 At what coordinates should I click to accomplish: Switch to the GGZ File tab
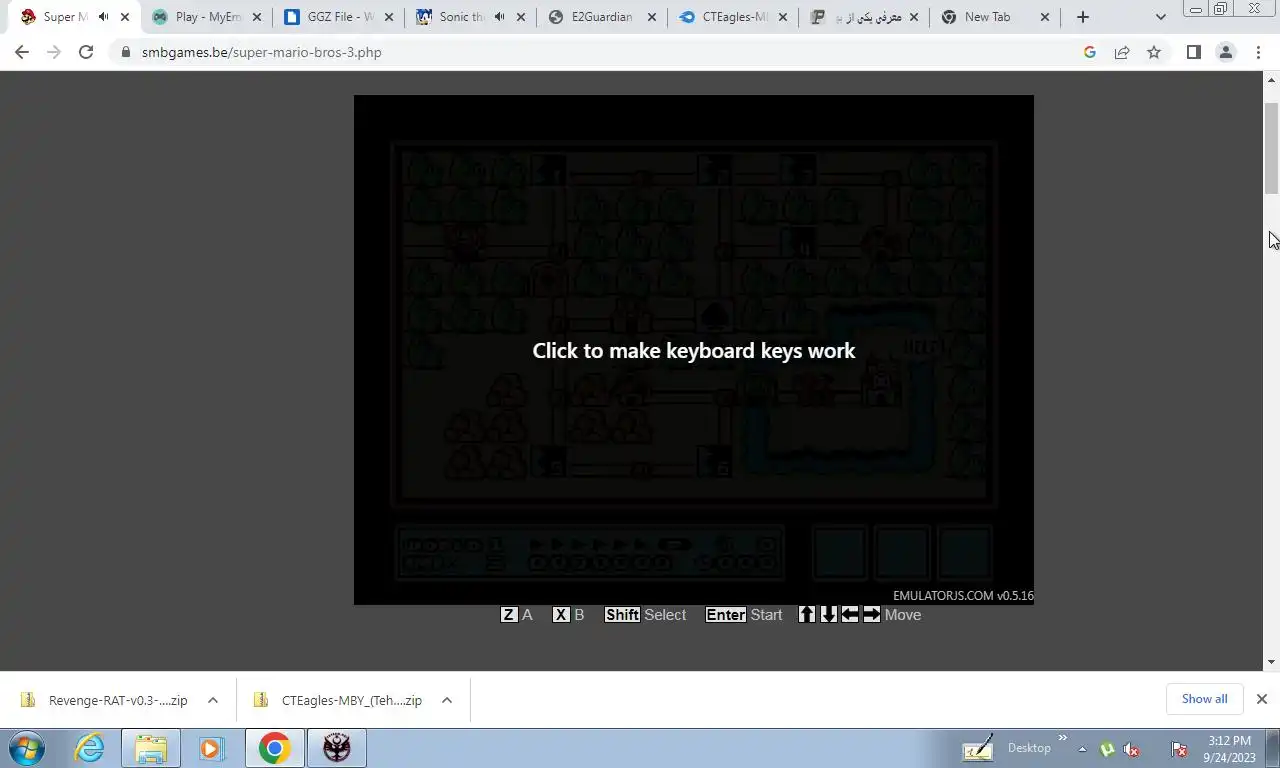click(338, 17)
